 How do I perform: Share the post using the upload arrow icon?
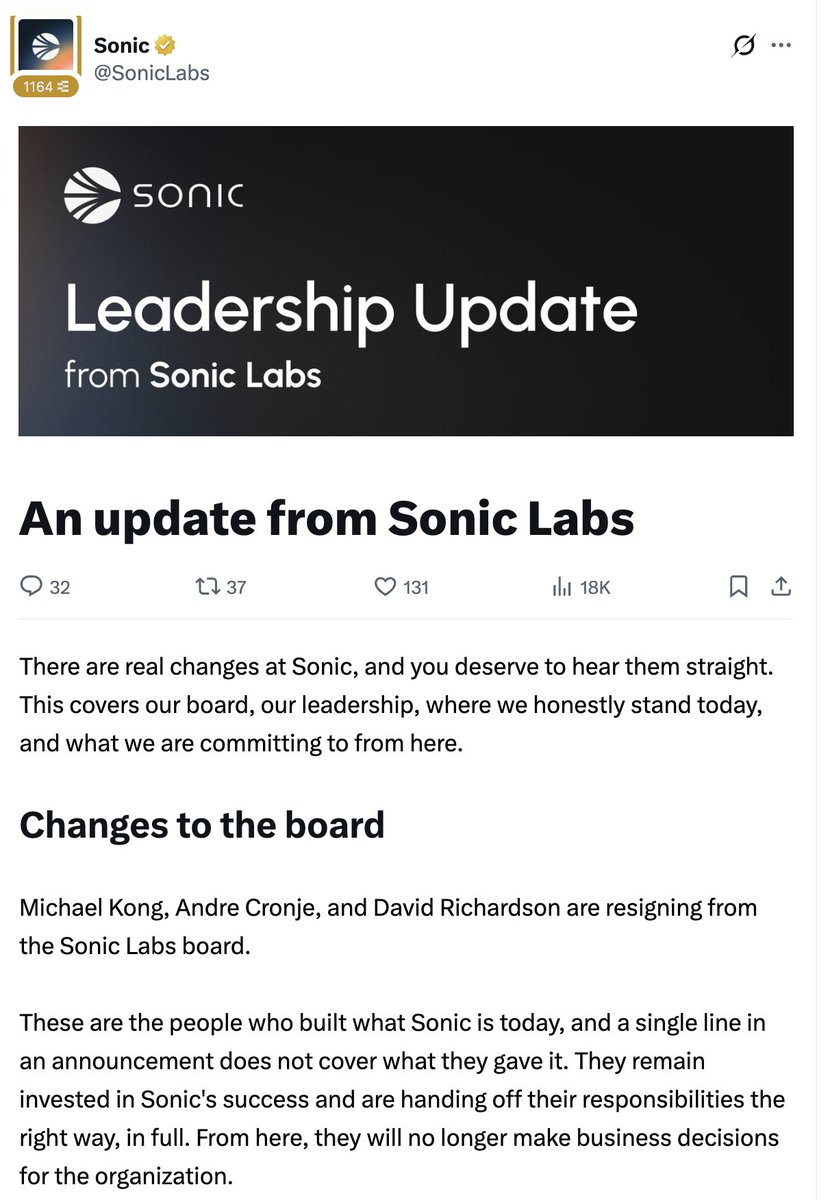pyautogui.click(x=782, y=587)
